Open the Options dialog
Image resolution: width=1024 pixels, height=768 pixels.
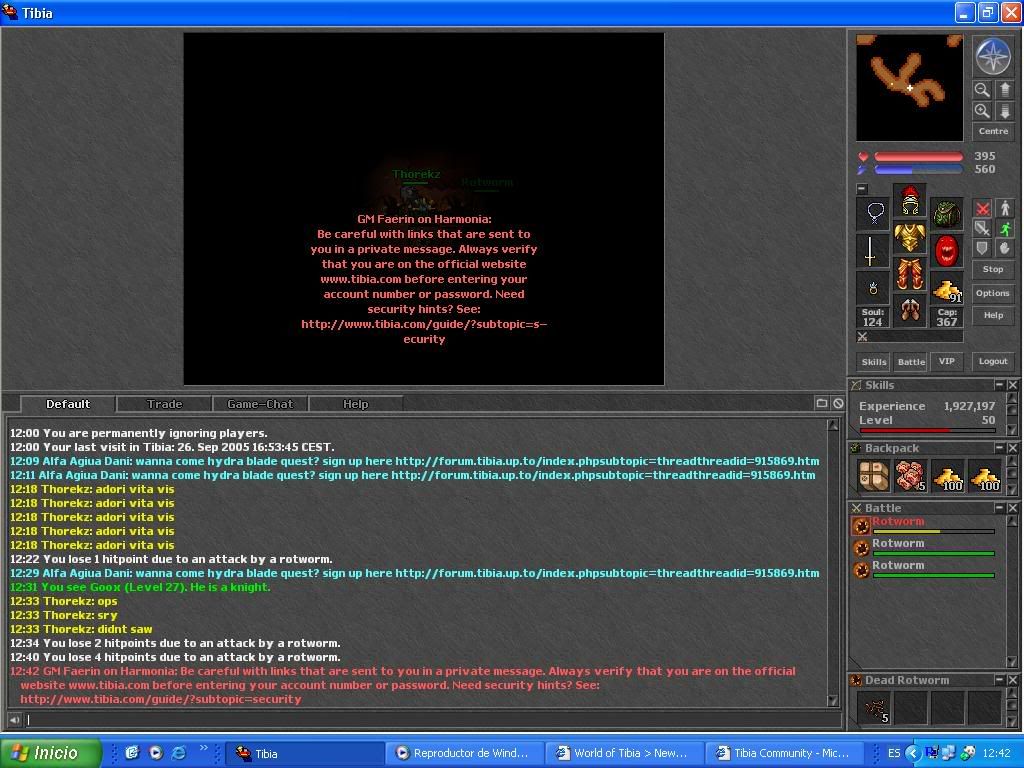click(x=993, y=293)
